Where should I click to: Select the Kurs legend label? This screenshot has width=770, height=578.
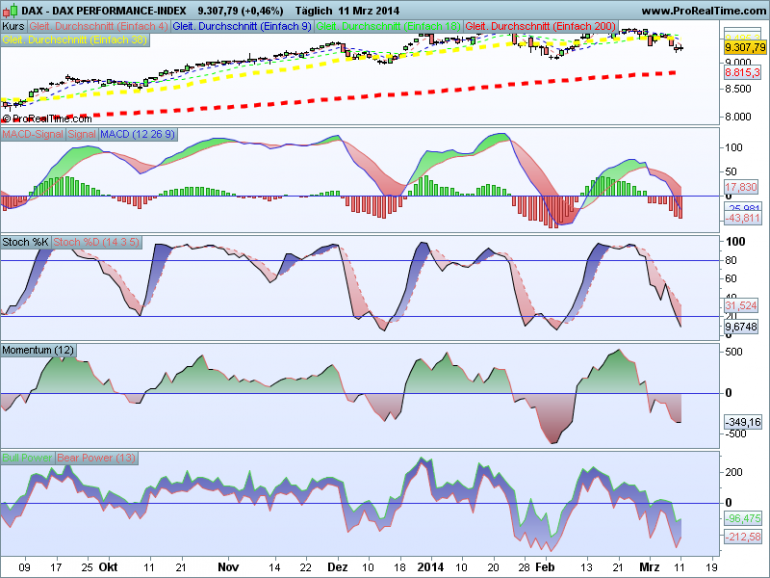point(13,27)
